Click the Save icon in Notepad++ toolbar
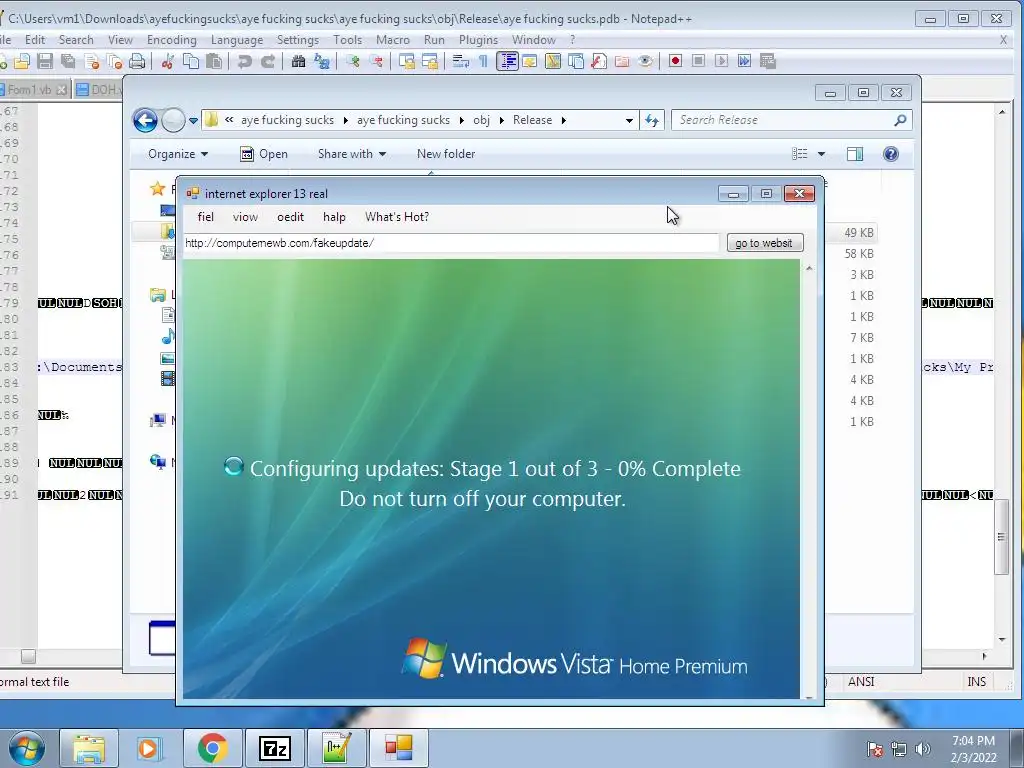The height and width of the screenshot is (768, 1024). coord(44,61)
